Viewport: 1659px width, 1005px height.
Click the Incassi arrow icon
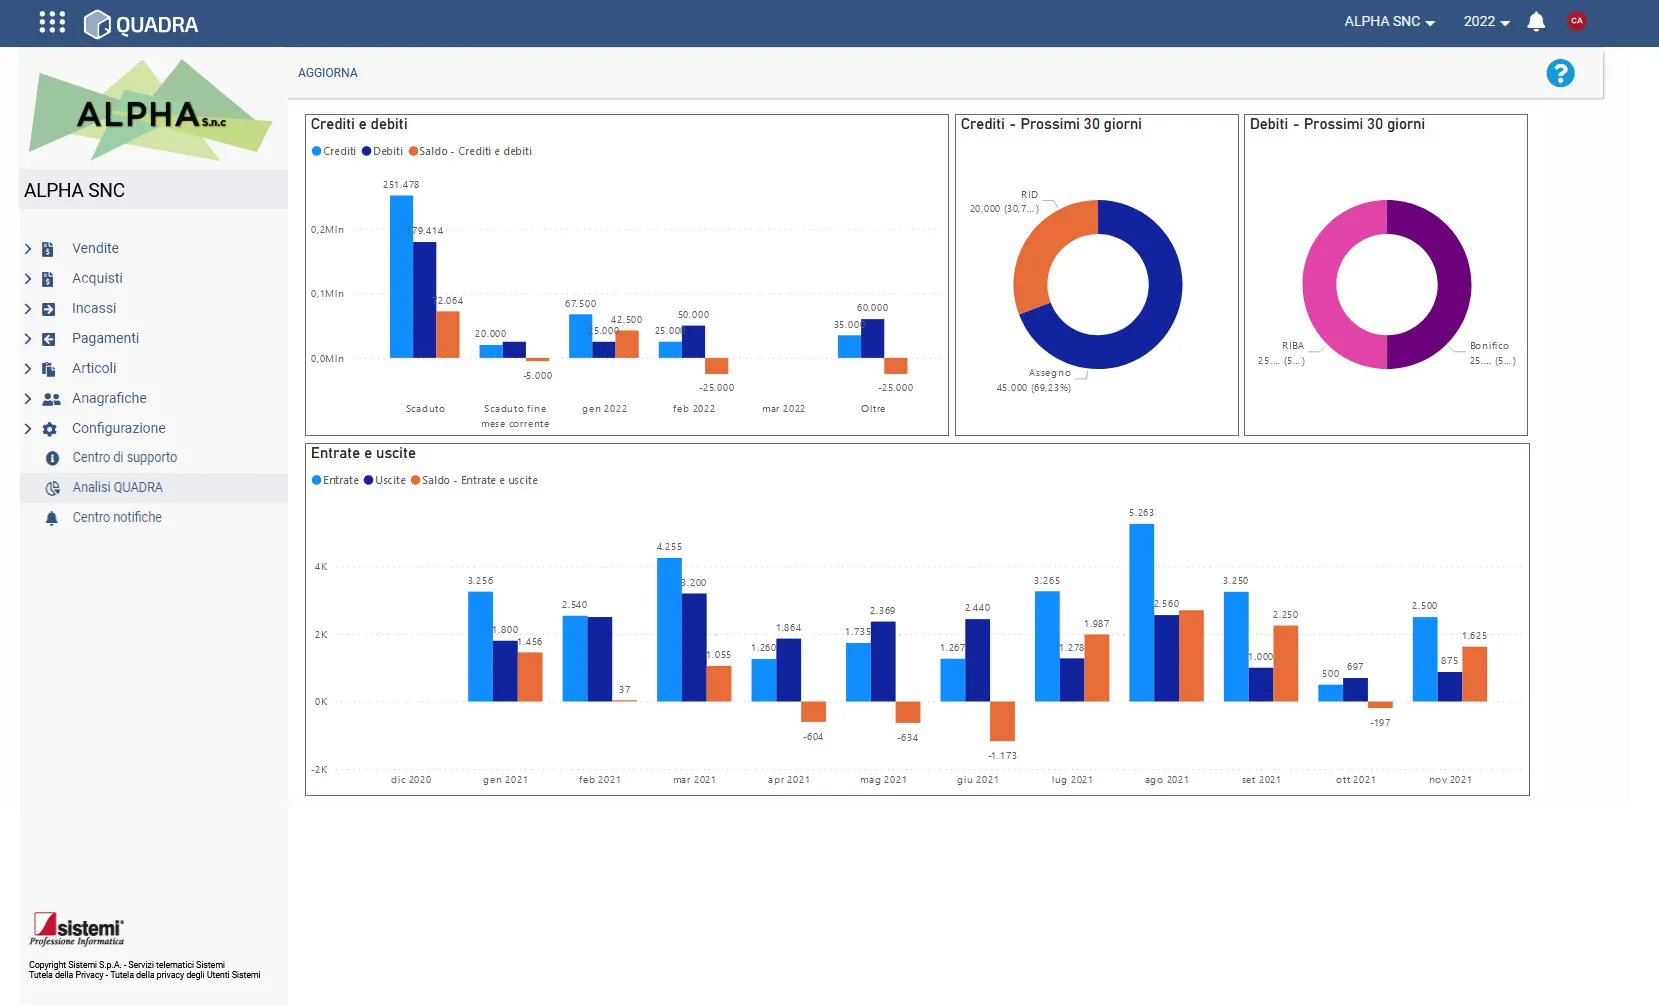click(48, 309)
